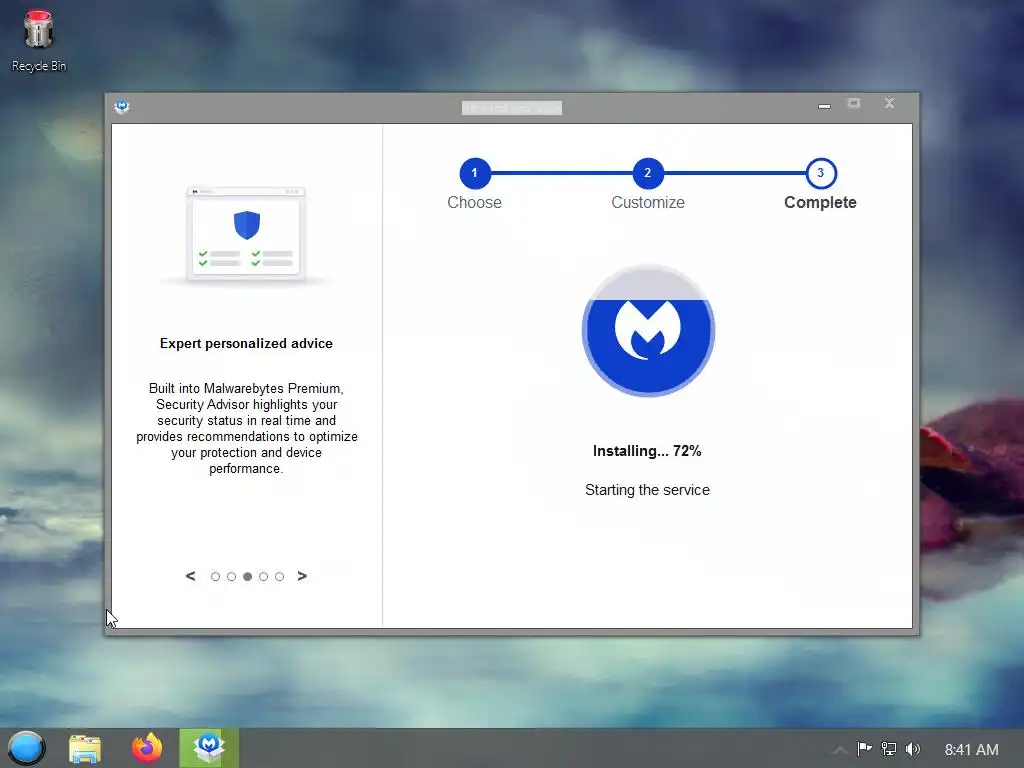1024x768 pixels.
Task: Select the third filled carousel dot
Action: pyautogui.click(x=248, y=577)
